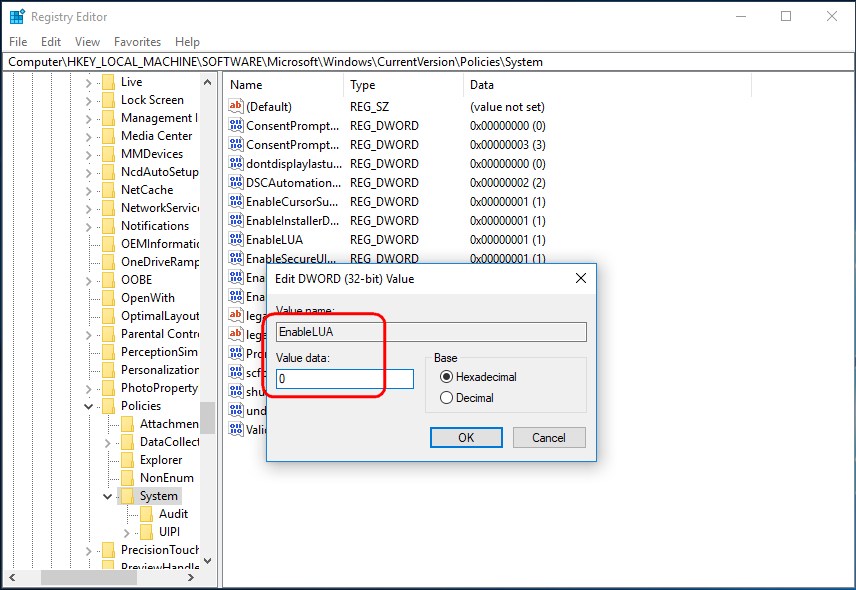Screen dimensions: 856x590
Task: Click the 0x00000003 (3) data cell
Action: 508,145
